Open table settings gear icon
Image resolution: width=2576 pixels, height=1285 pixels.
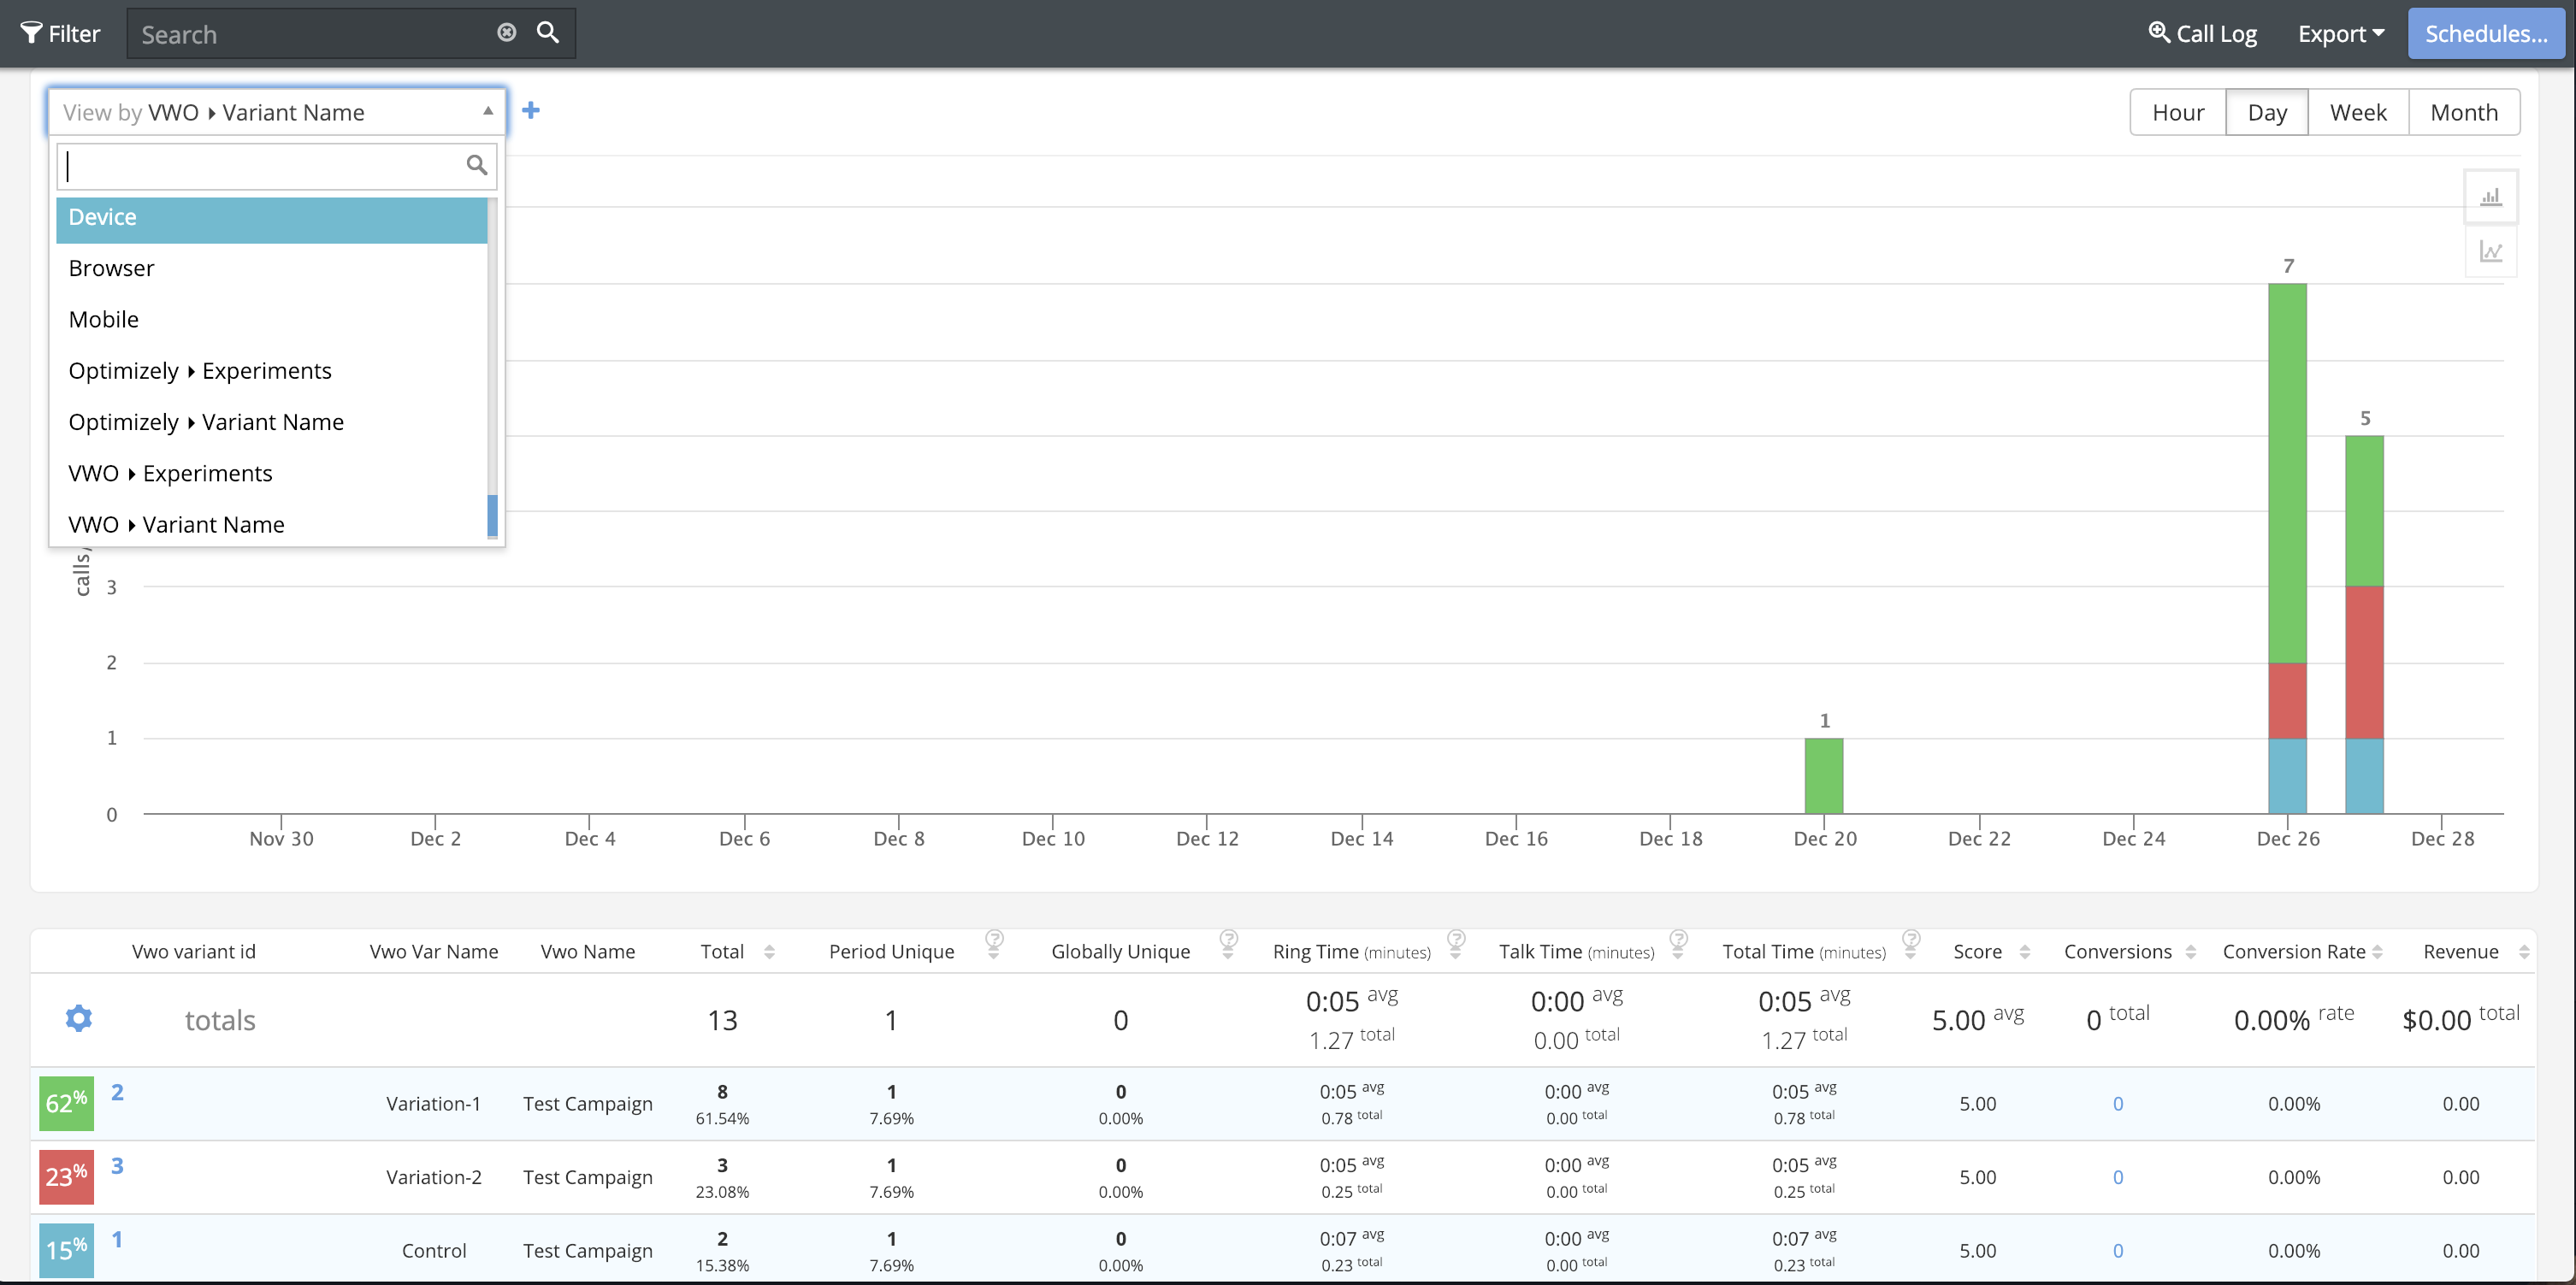point(79,1018)
